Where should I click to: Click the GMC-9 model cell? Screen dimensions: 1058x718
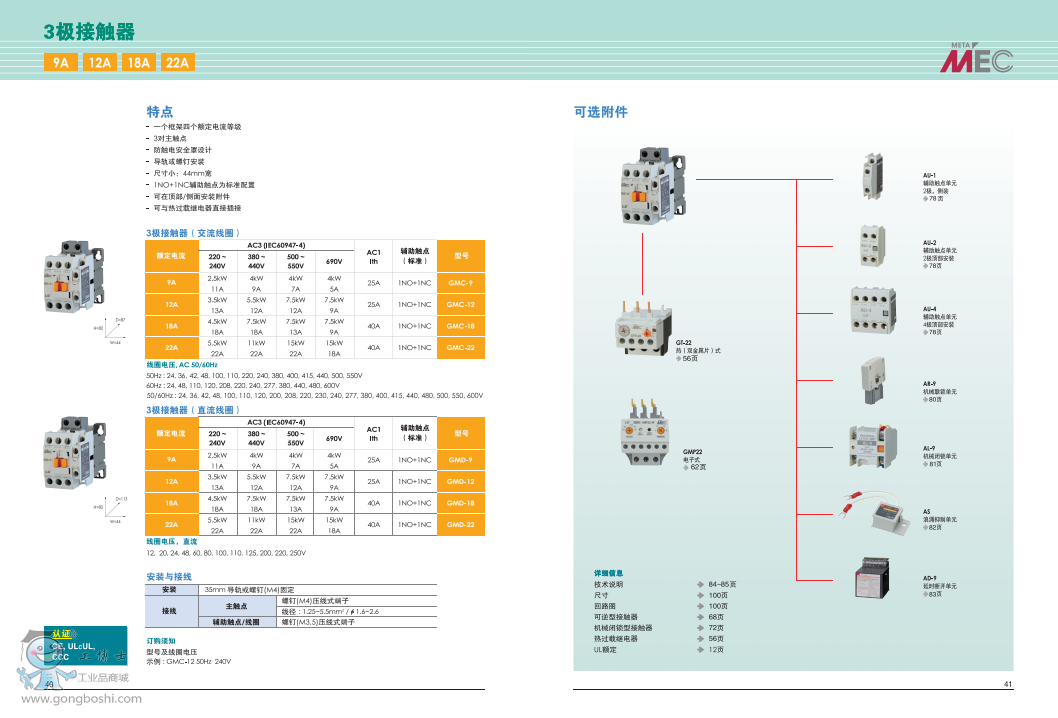pos(460,283)
